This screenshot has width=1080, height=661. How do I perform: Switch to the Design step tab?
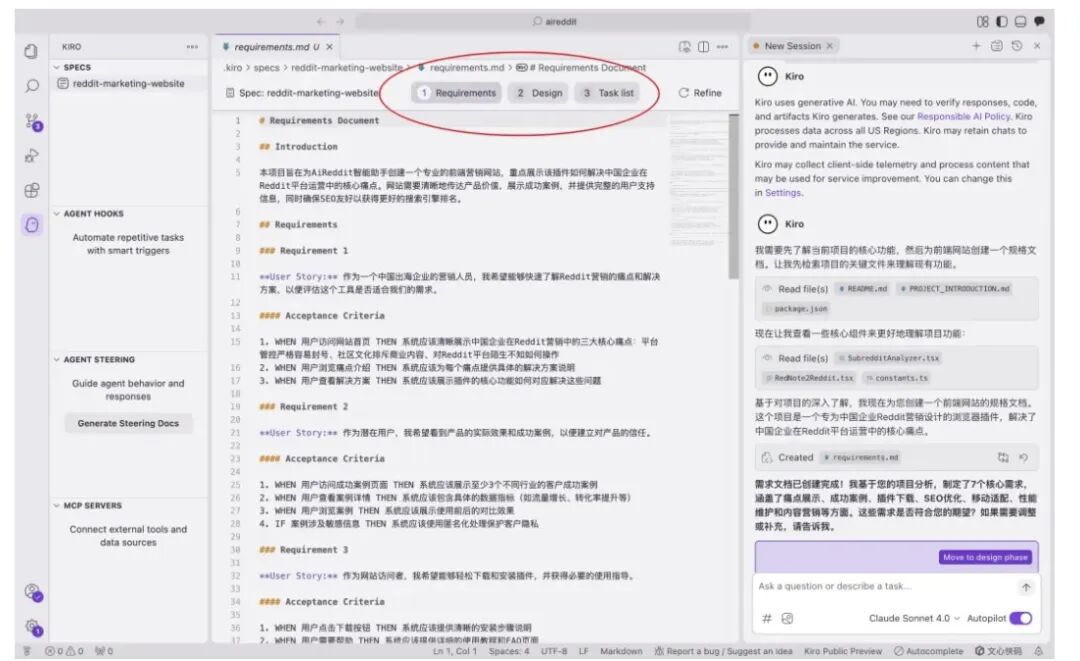(x=539, y=93)
